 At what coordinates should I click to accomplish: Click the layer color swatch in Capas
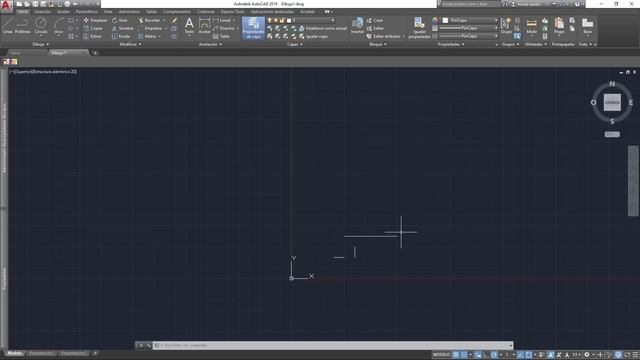point(289,20)
